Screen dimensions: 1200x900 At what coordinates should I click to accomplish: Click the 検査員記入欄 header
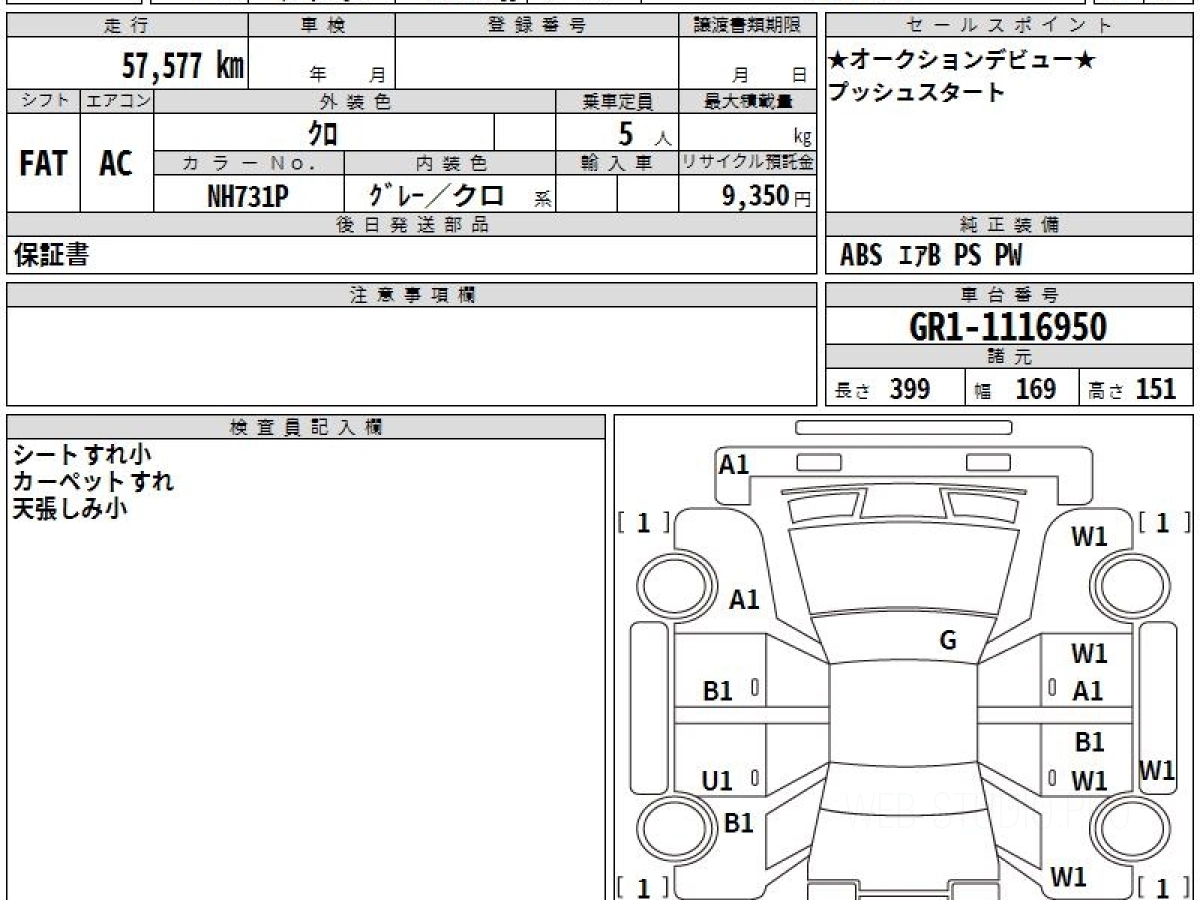pyautogui.click(x=306, y=427)
